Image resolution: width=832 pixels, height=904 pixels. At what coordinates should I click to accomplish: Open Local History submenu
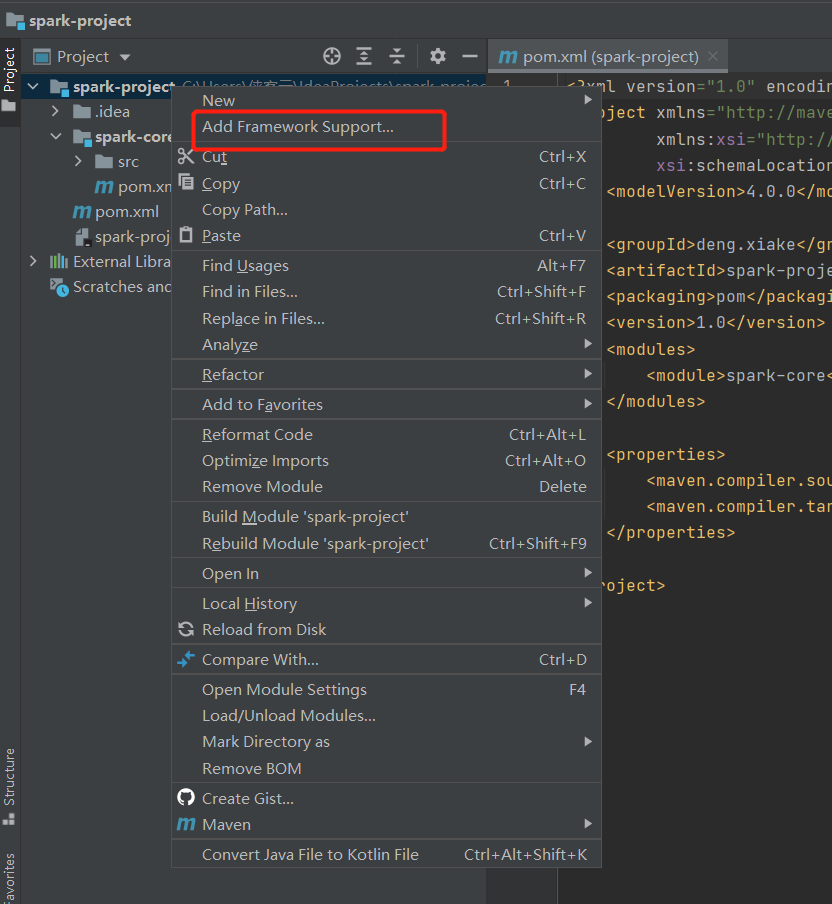point(386,603)
